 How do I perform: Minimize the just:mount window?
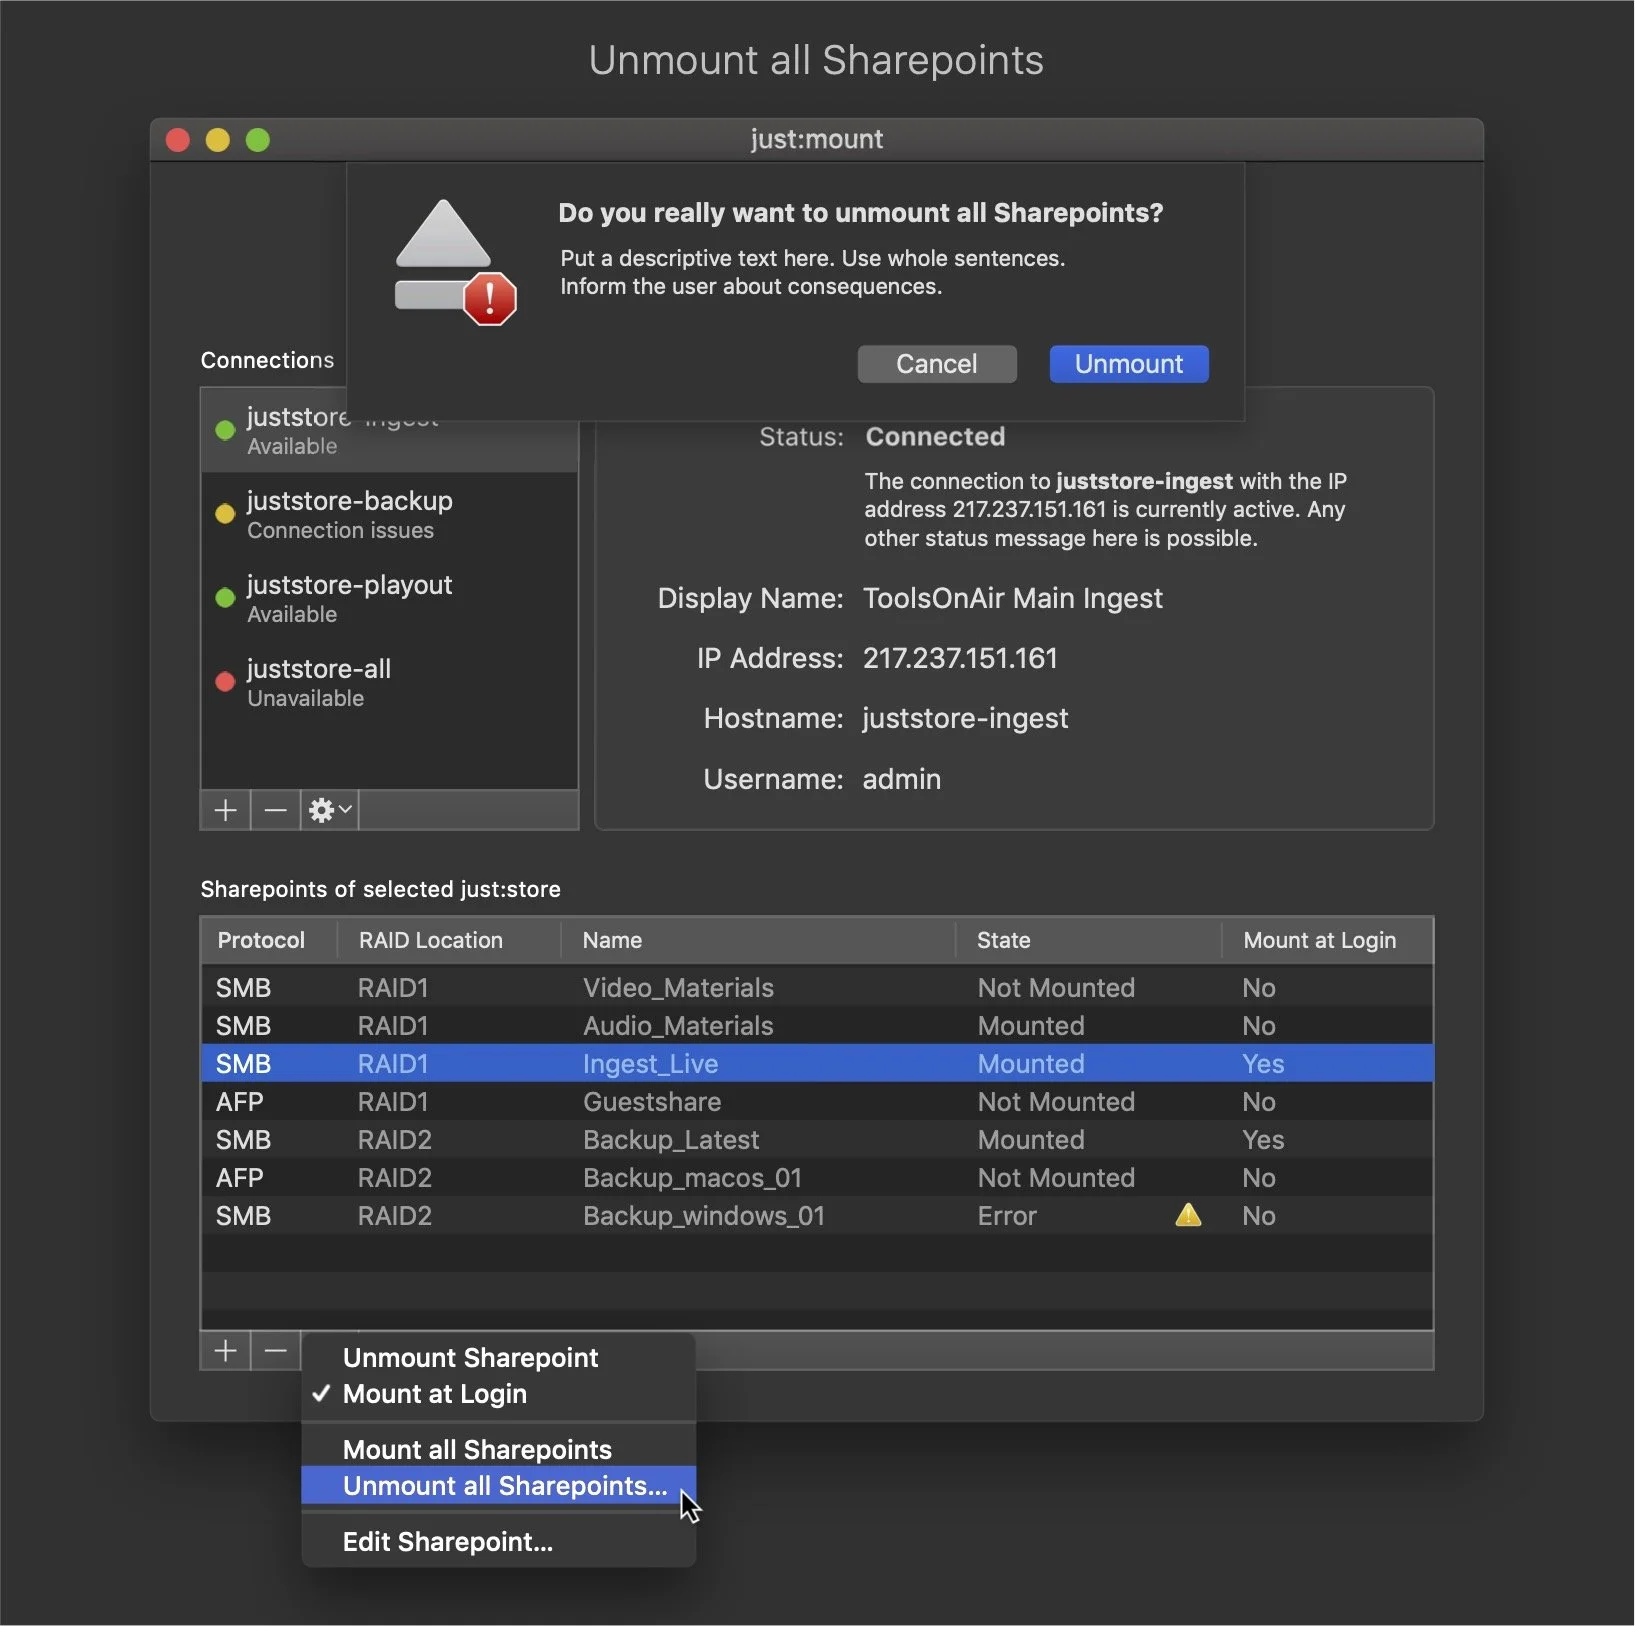click(218, 140)
